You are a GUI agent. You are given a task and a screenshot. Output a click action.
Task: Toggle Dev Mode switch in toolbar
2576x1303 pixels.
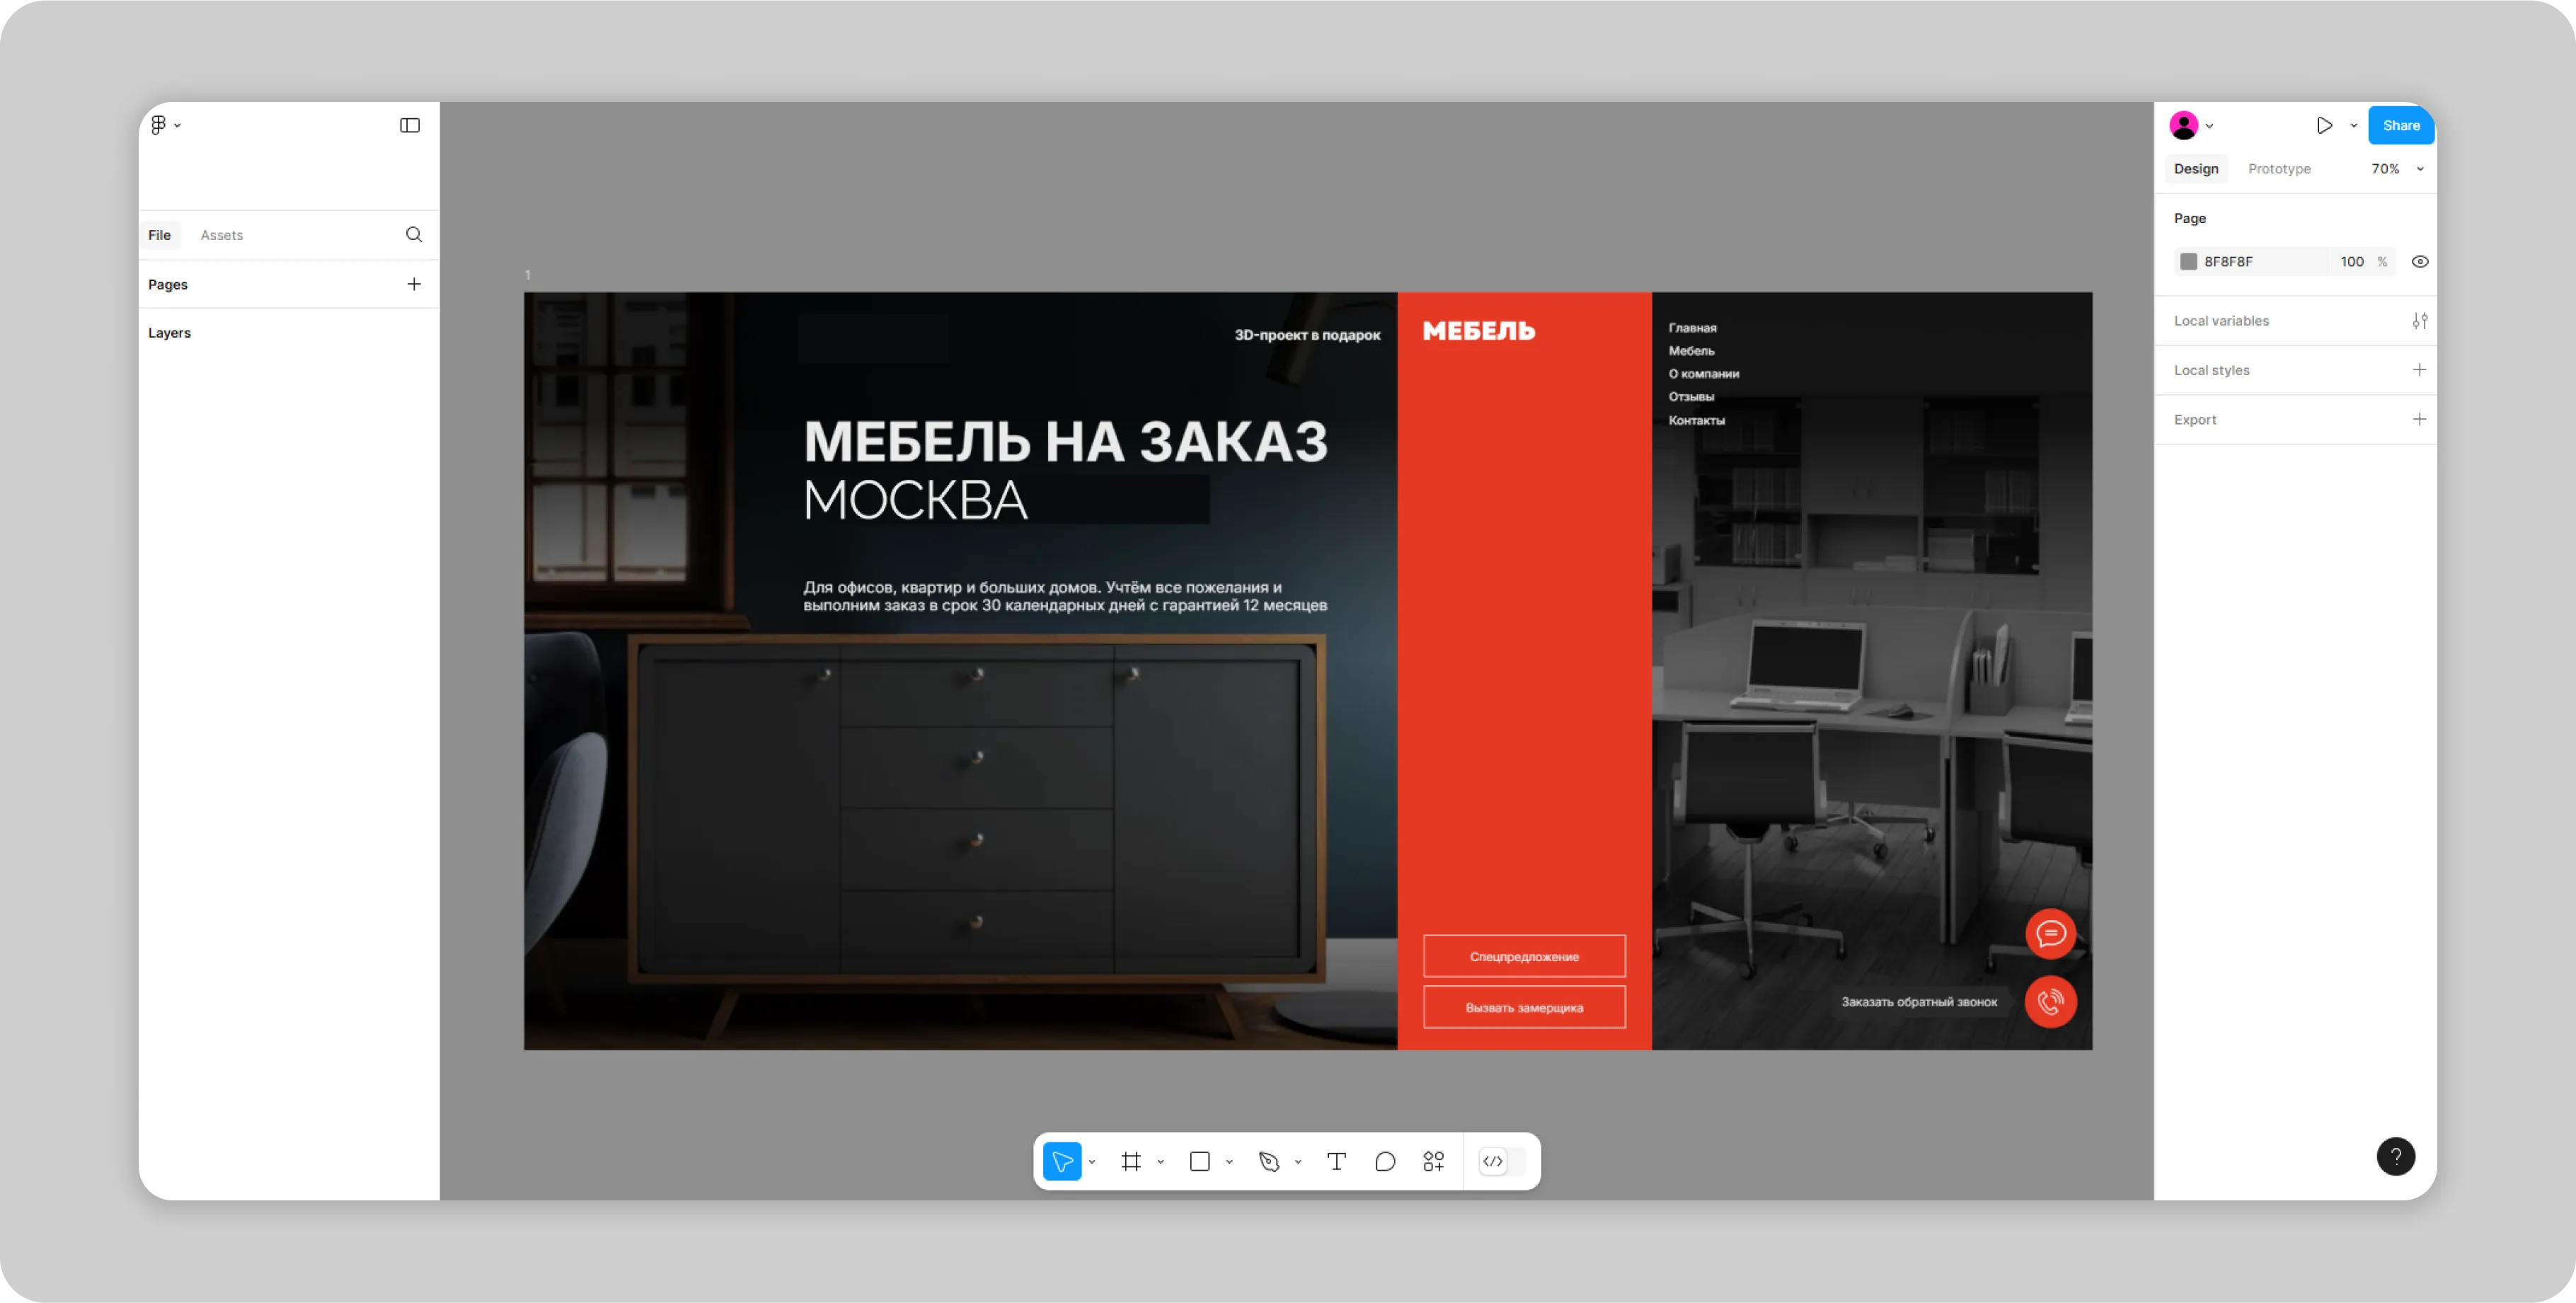tap(1501, 1161)
